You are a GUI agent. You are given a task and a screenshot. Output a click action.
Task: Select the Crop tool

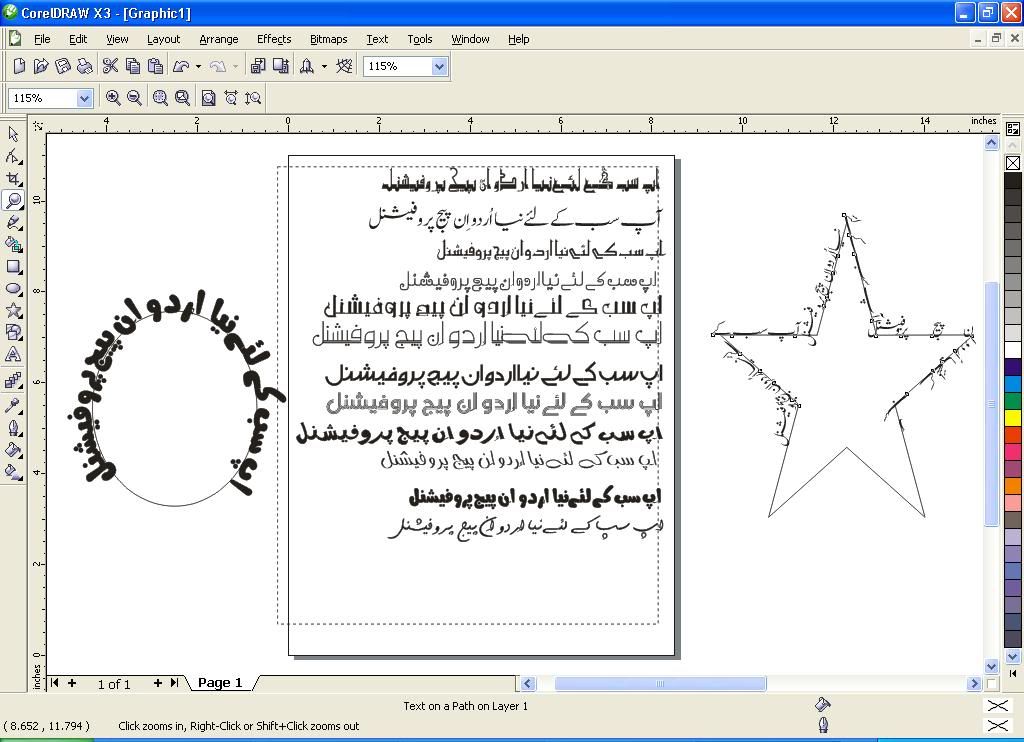click(x=13, y=178)
